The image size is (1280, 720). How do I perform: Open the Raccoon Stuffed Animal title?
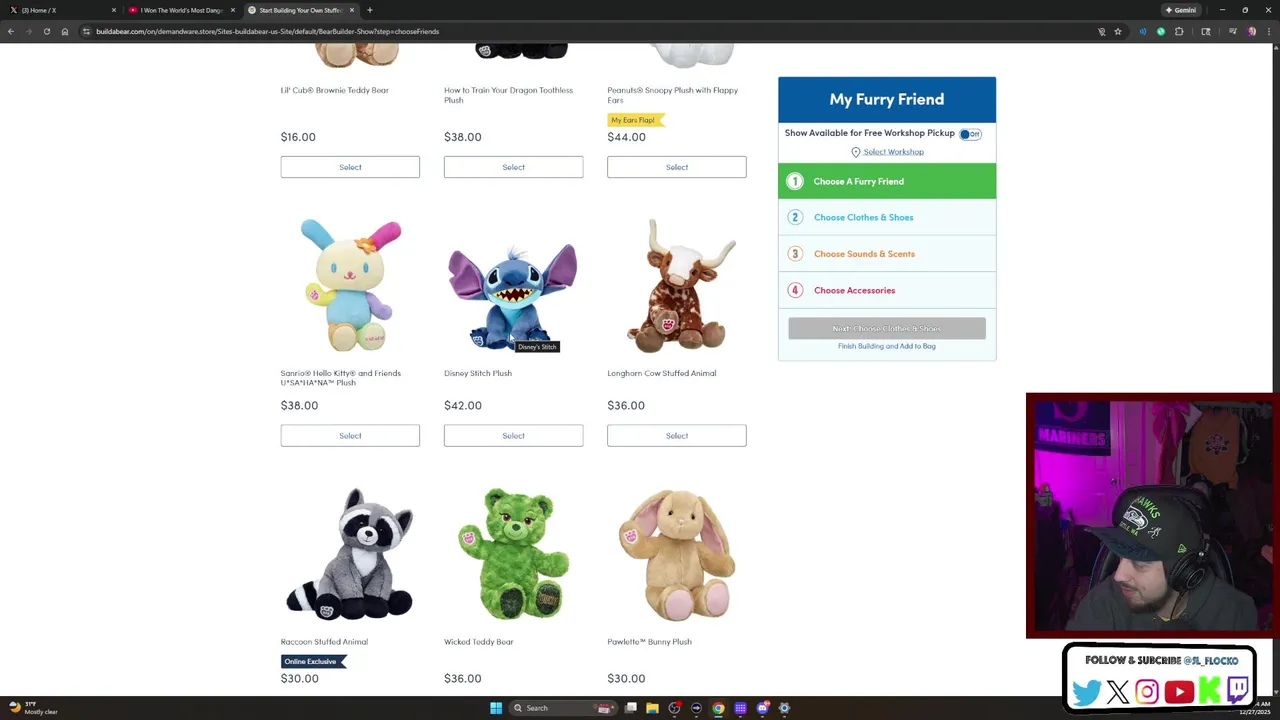pyautogui.click(x=324, y=642)
